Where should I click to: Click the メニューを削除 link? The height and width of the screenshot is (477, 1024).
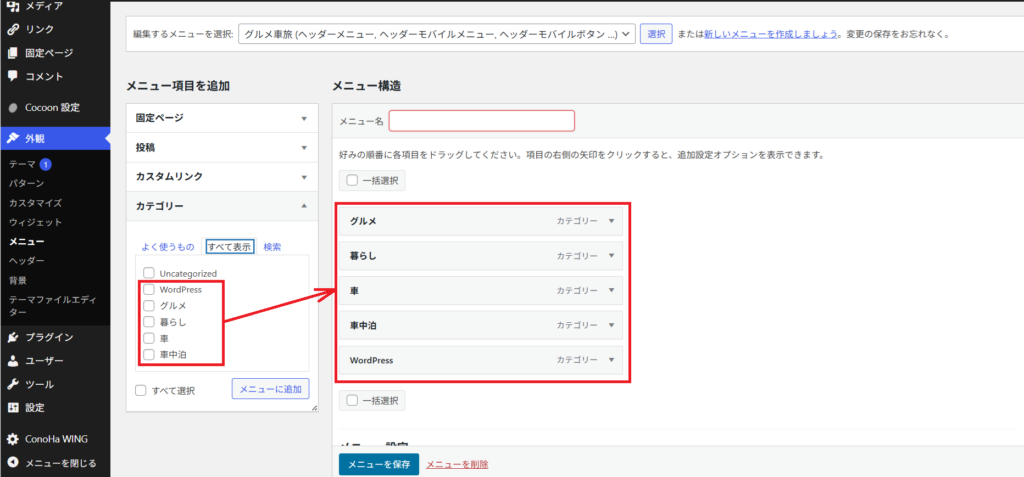[x=457, y=464]
